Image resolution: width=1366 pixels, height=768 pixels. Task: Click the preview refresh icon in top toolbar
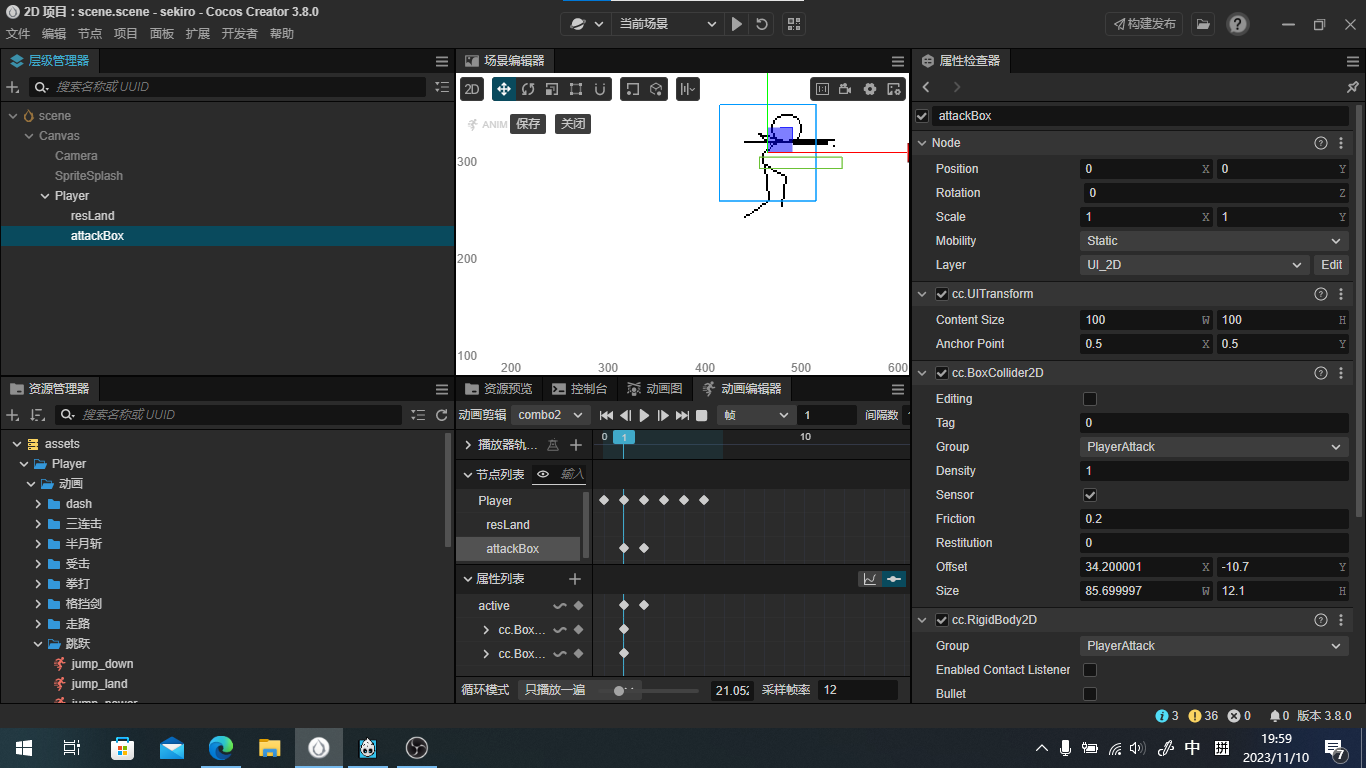762,24
